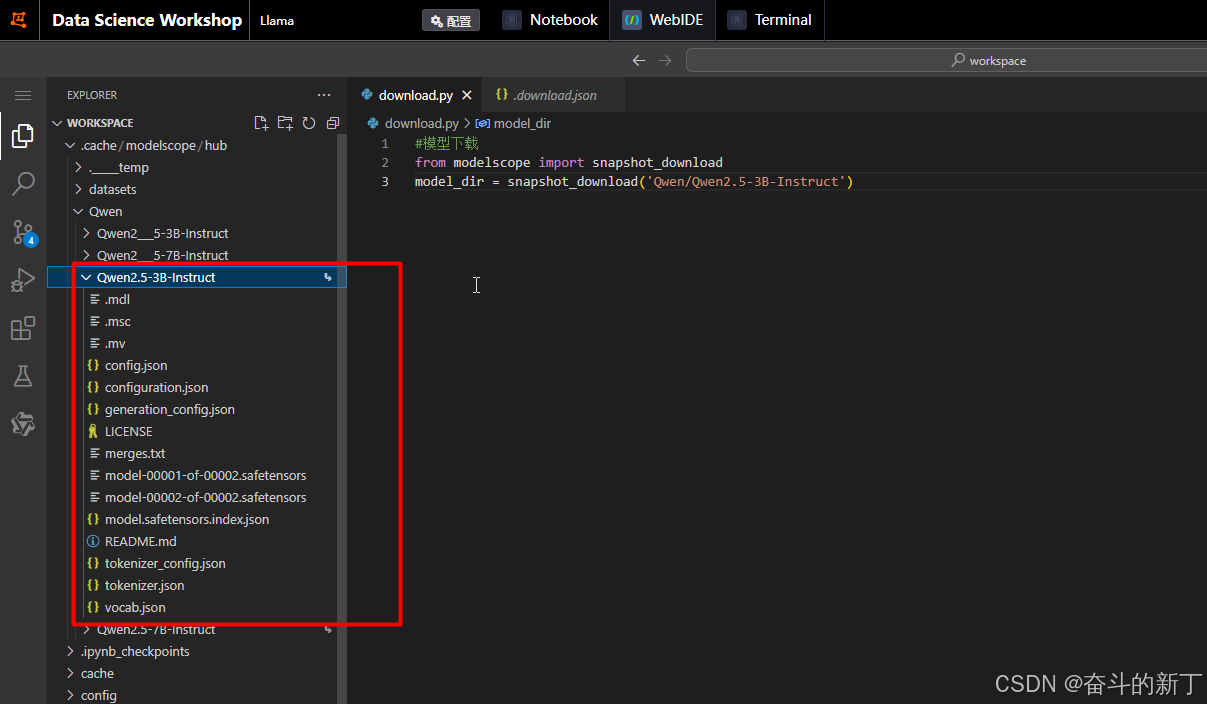Click the New Folder icon in Explorer

pos(285,123)
